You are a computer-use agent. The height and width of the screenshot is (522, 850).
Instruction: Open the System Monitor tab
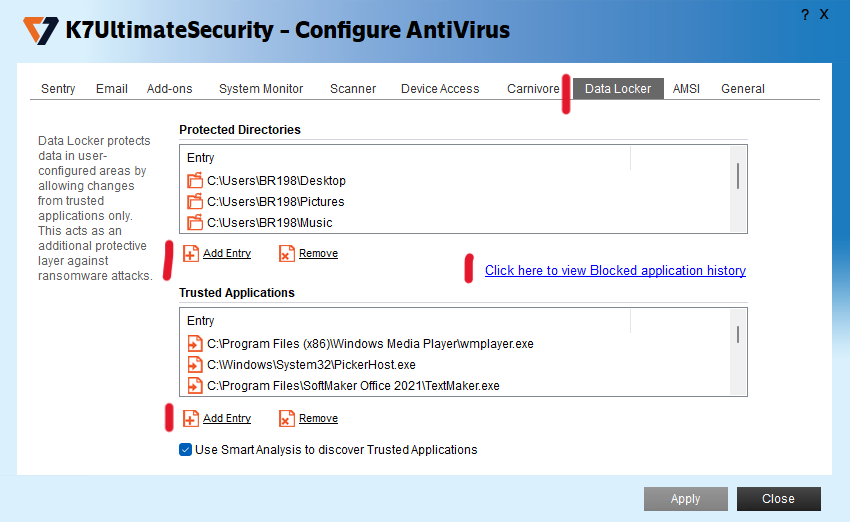[261, 89]
